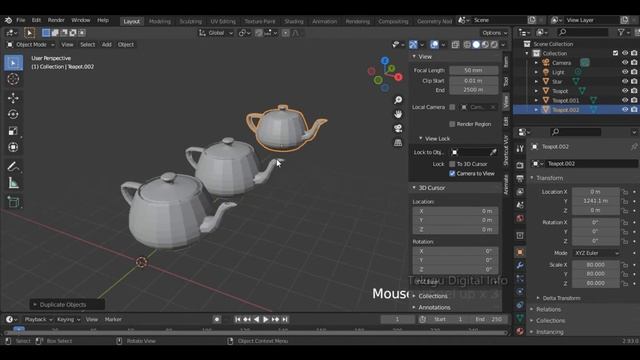This screenshot has width=640, height=360.
Task: Hide Teapot.001 using its eye icon
Action: [625, 100]
